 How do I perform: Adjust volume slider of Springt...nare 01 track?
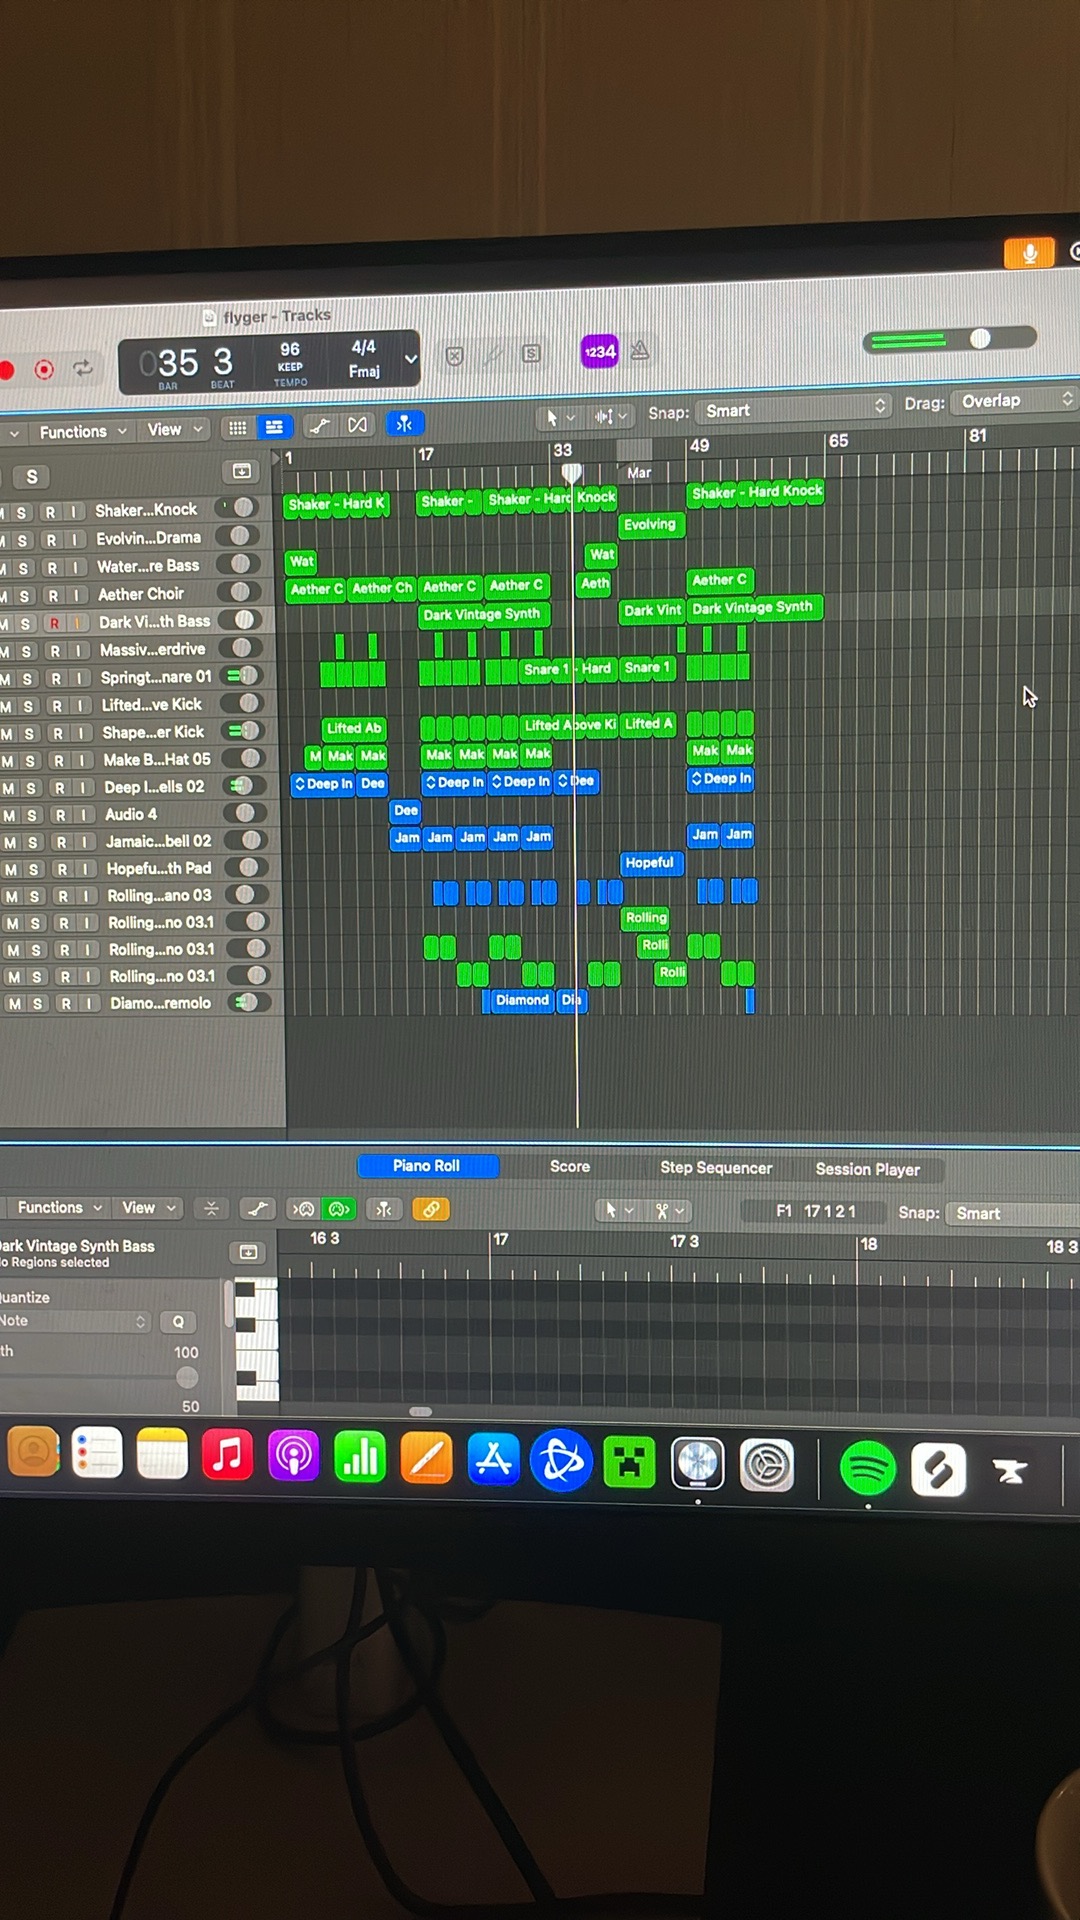[x=241, y=676]
